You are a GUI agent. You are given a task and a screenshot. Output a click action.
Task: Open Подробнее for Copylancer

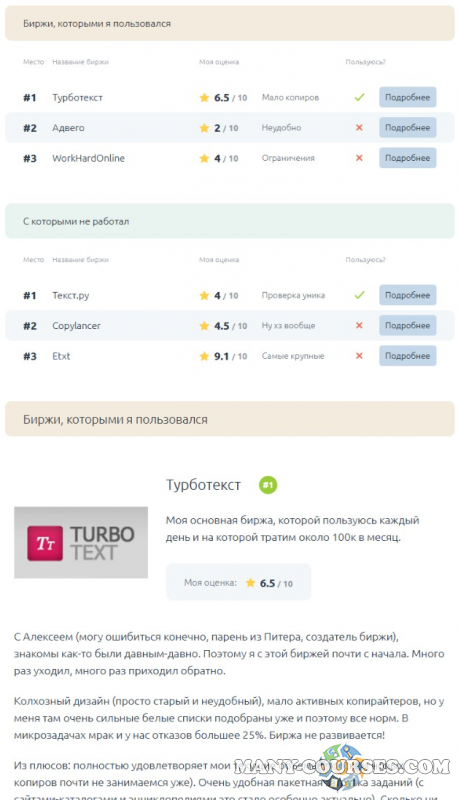point(408,326)
